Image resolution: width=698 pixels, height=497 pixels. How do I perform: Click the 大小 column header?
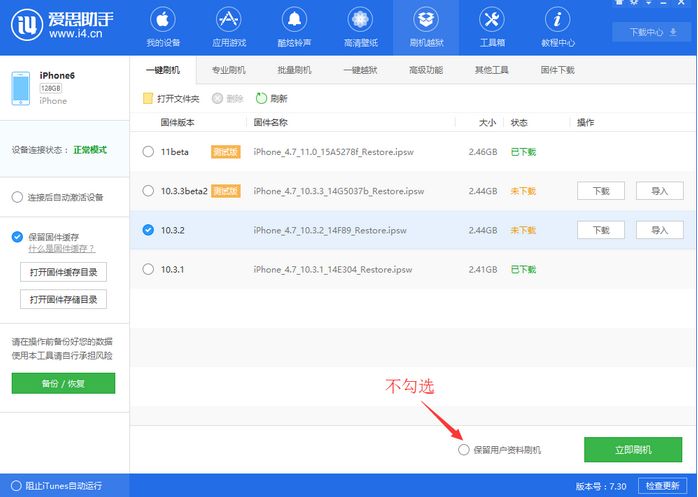tap(487, 122)
